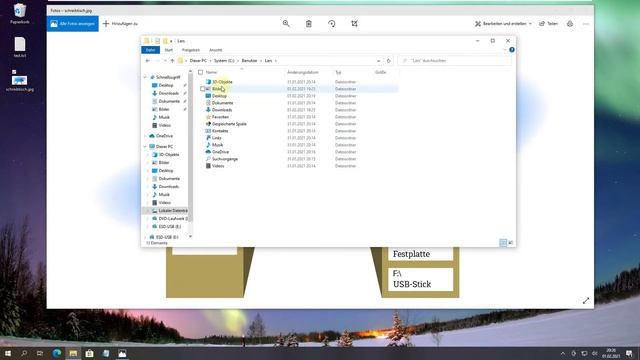Viewport: 640px width, 360px height.
Task: Open the address bar history dropdown
Action: pyautogui.click(x=379, y=61)
